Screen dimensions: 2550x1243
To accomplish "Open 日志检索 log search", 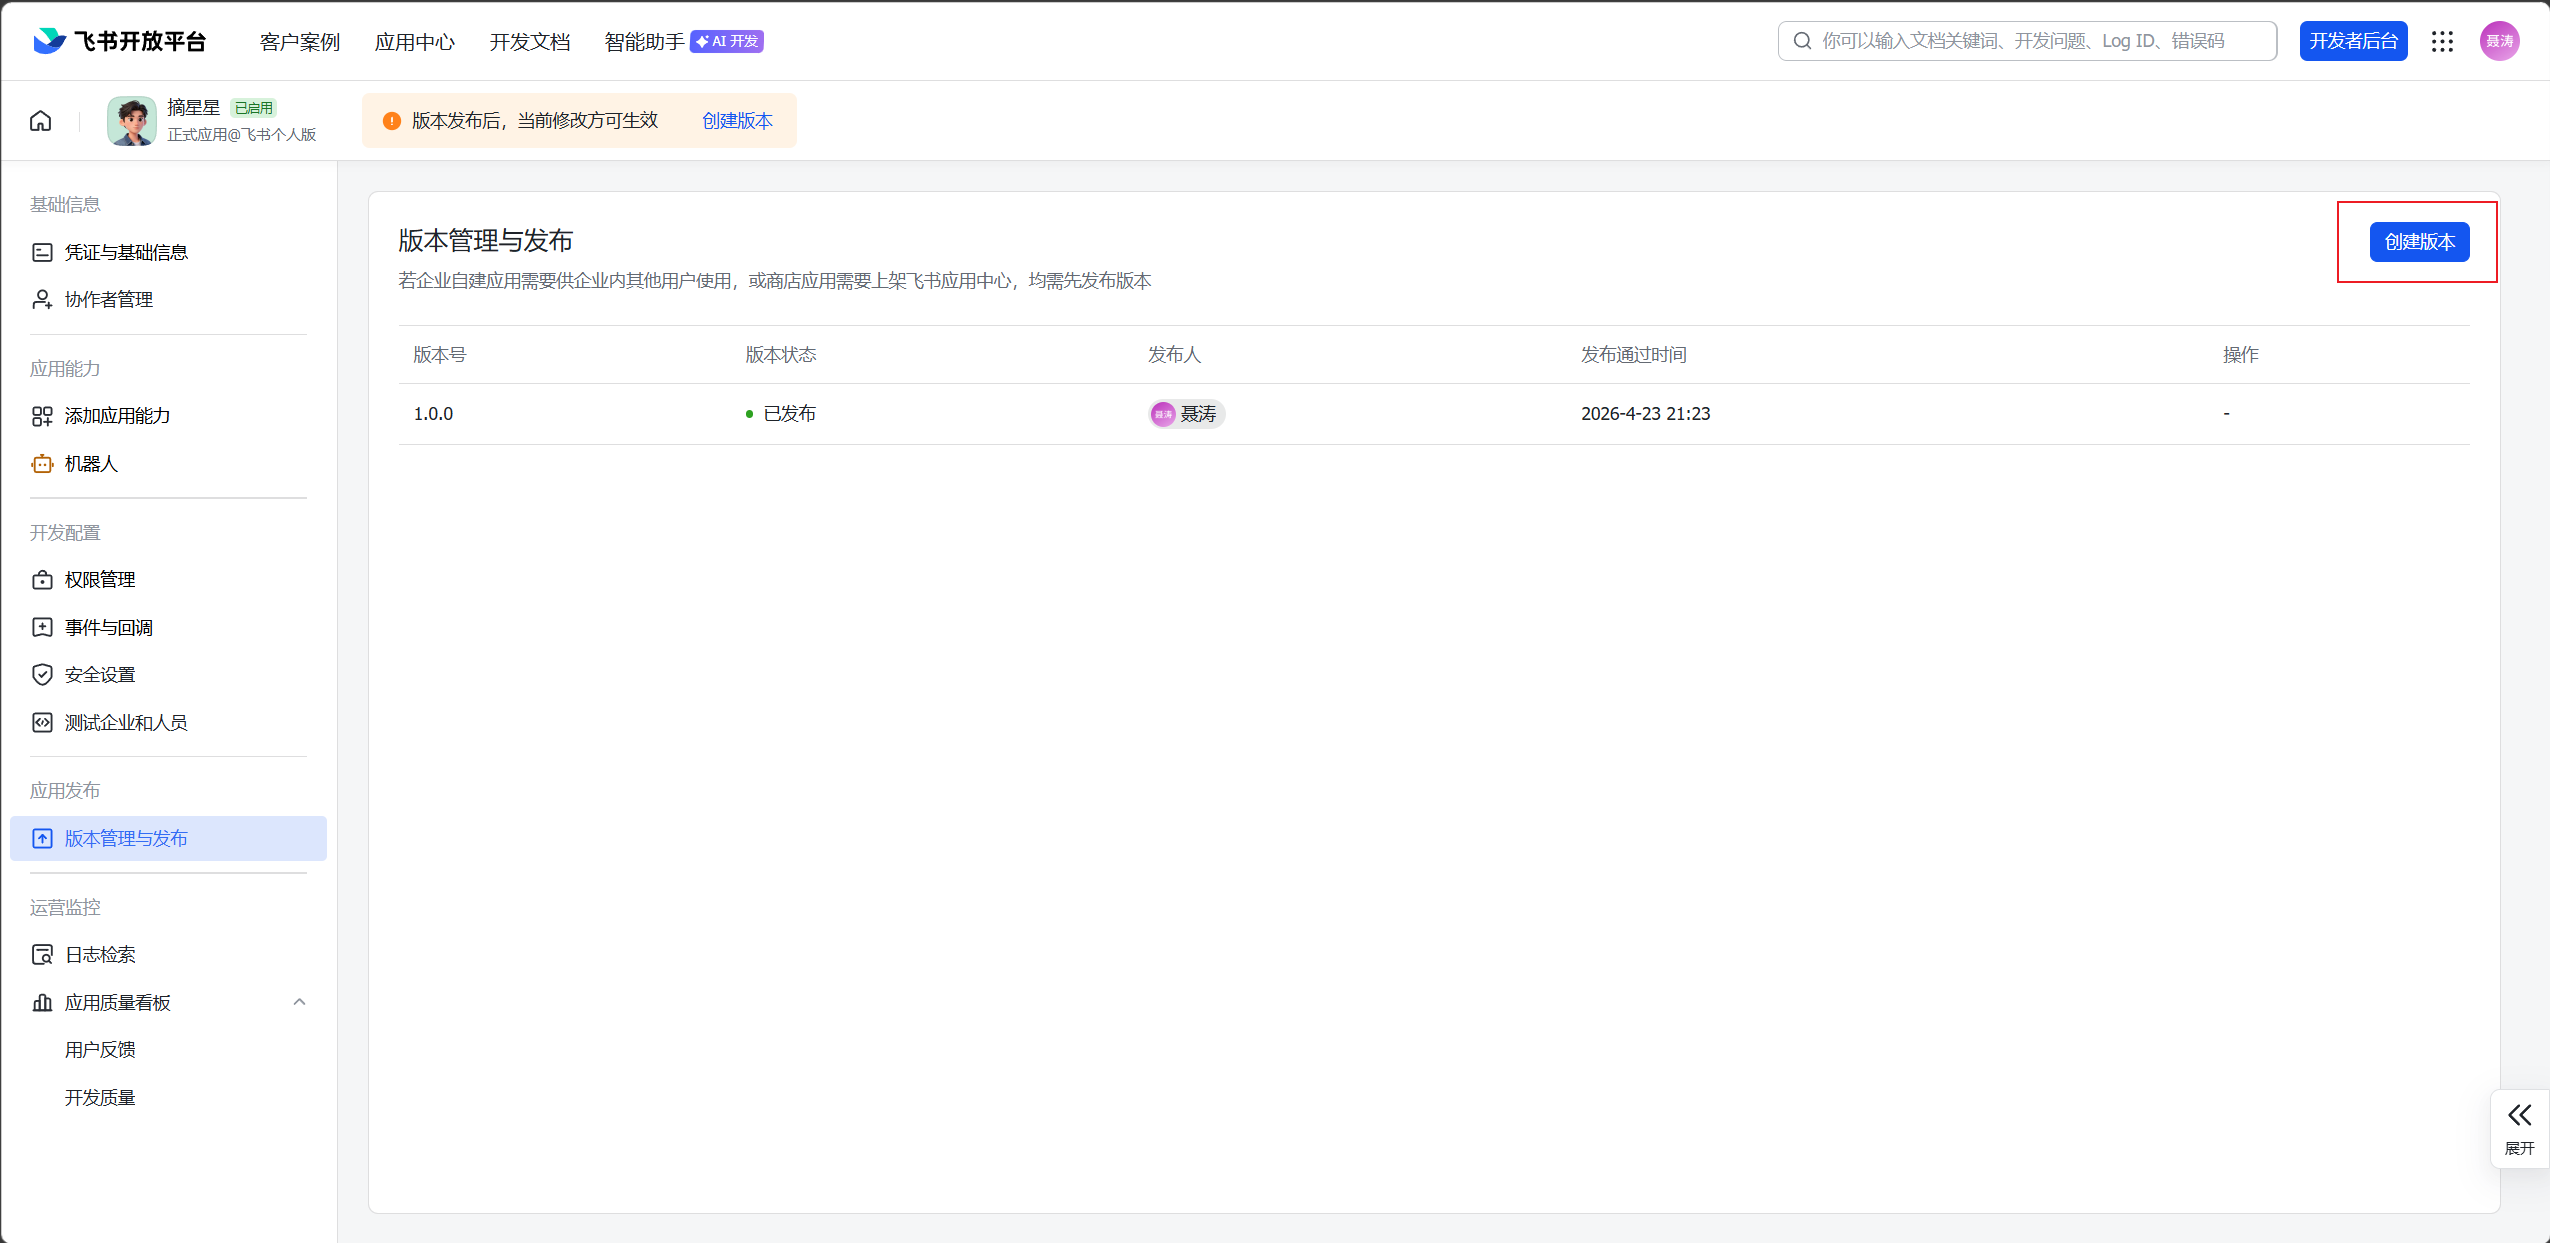I will click(99, 955).
